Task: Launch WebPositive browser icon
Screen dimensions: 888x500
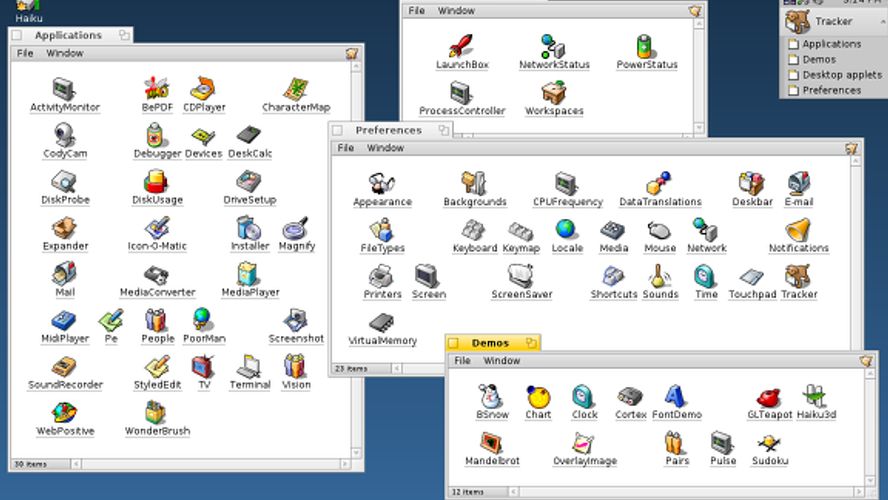Action: click(64, 413)
